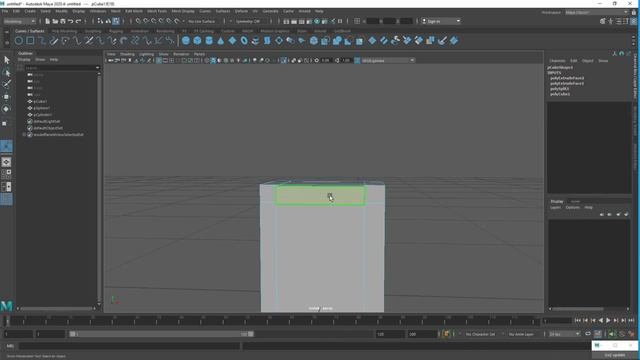This screenshot has height=360, width=640.
Task: Choose the Paint selection tool
Action: point(7,84)
